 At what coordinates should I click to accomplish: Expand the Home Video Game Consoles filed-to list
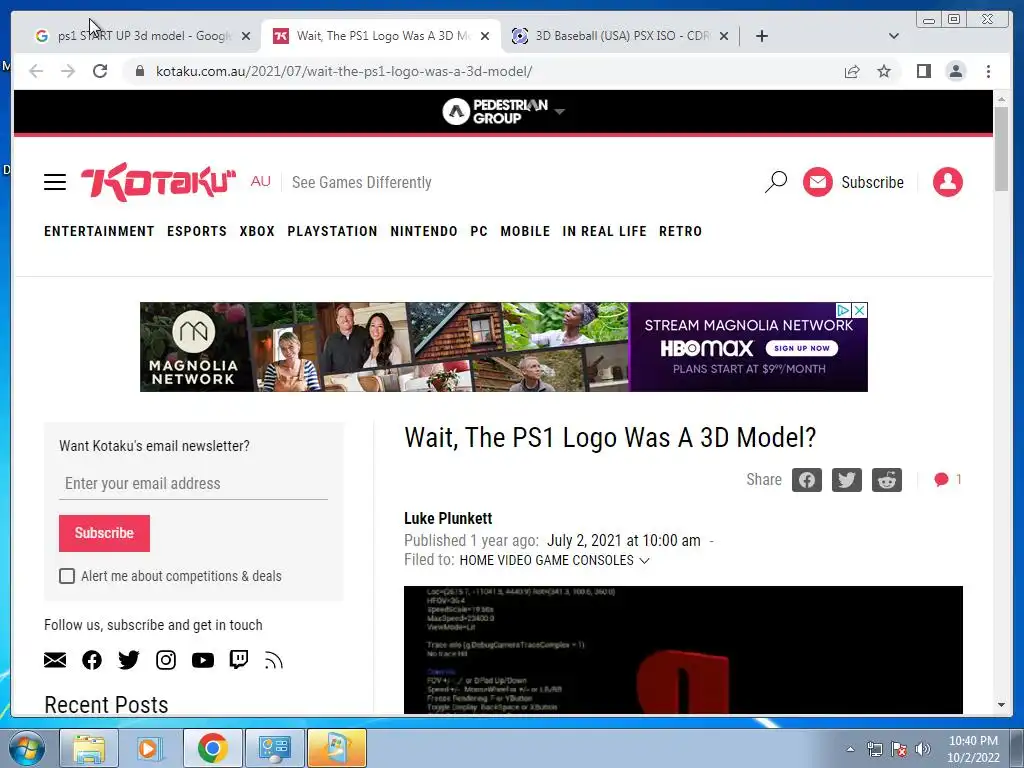pyautogui.click(x=645, y=560)
